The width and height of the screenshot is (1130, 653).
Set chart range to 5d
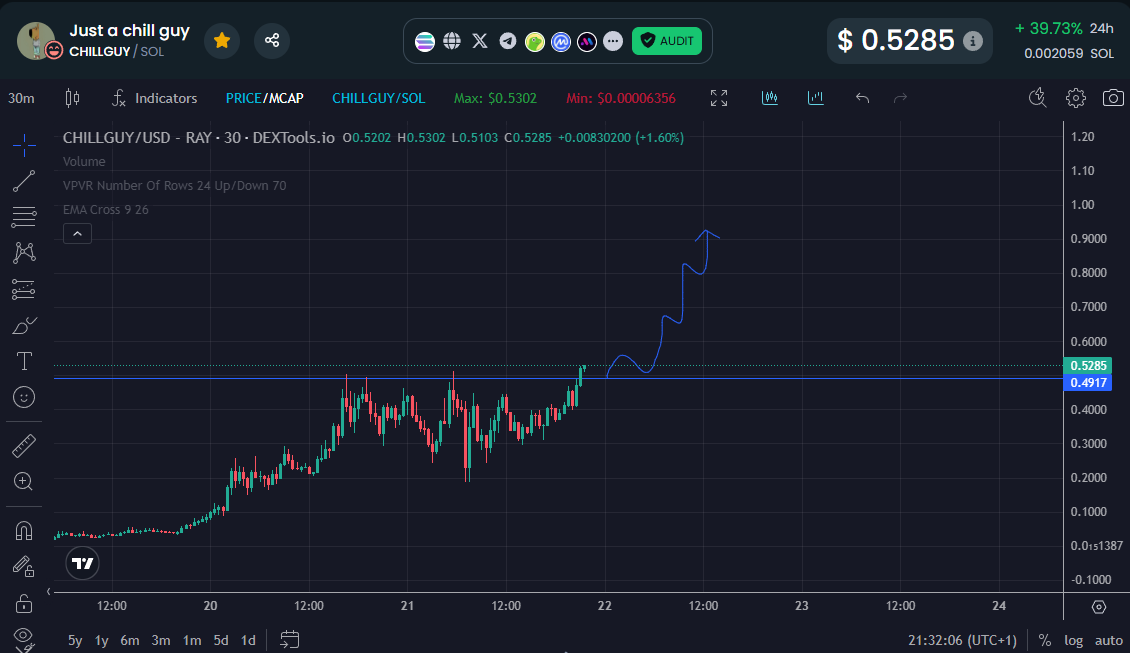pos(221,640)
